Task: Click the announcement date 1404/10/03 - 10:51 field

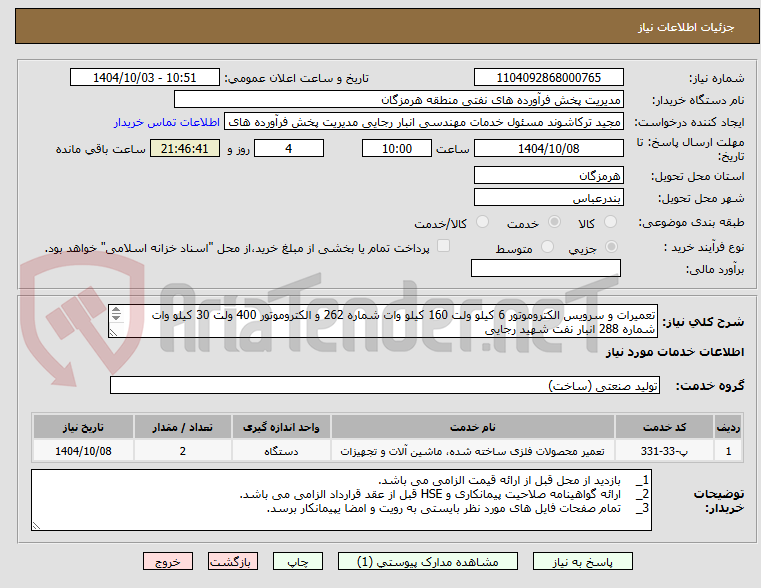Action: 145,78
